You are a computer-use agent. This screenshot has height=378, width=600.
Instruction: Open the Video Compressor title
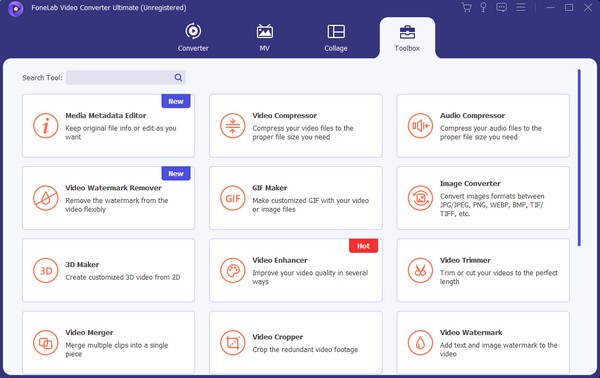[x=284, y=116]
